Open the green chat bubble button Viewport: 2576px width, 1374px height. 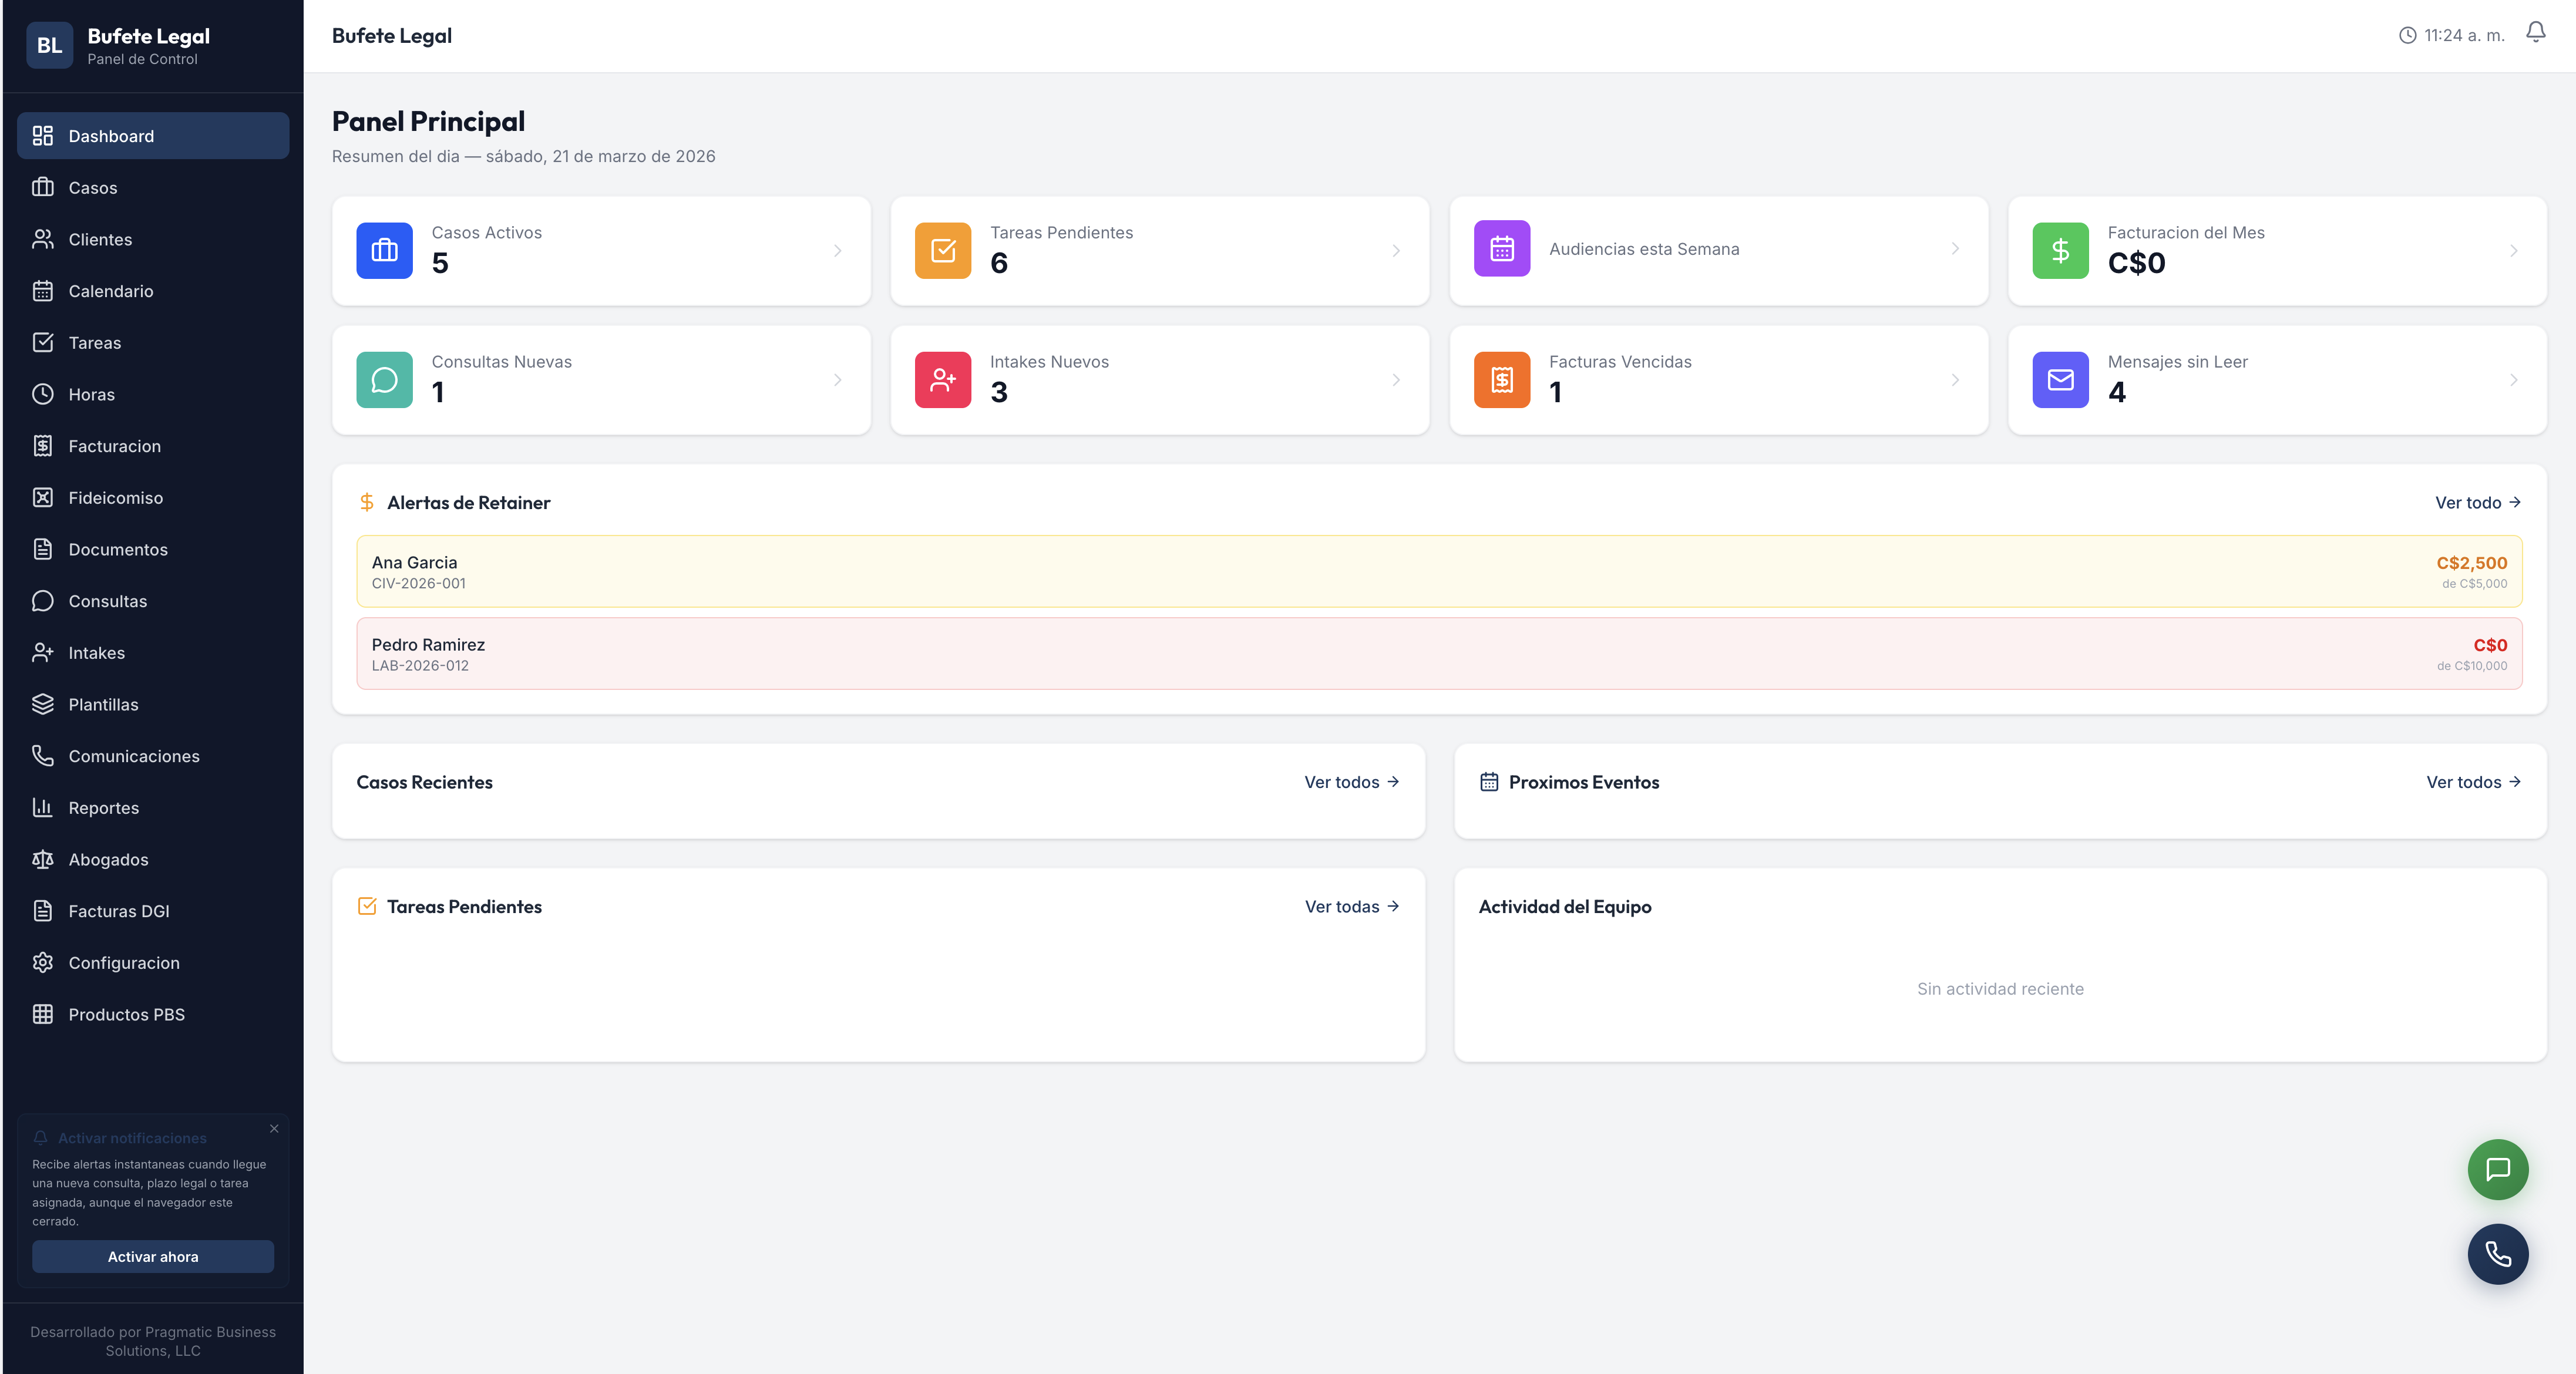pyautogui.click(x=2497, y=1169)
